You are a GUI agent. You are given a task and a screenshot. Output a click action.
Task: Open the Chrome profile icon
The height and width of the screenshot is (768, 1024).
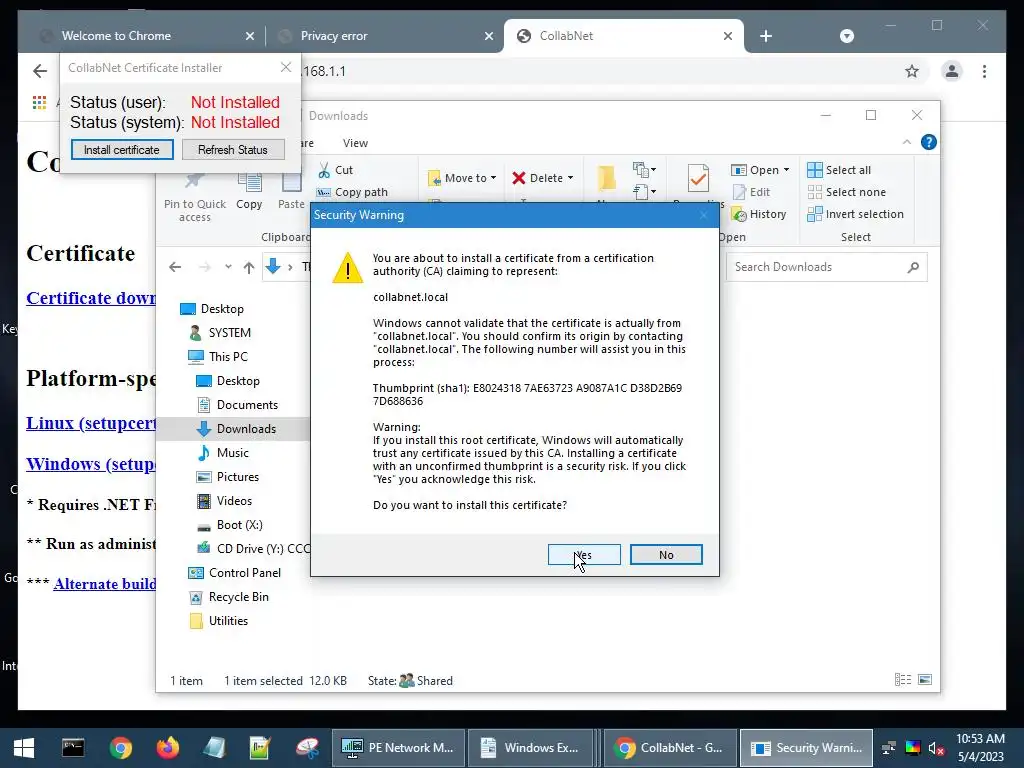click(x=952, y=71)
